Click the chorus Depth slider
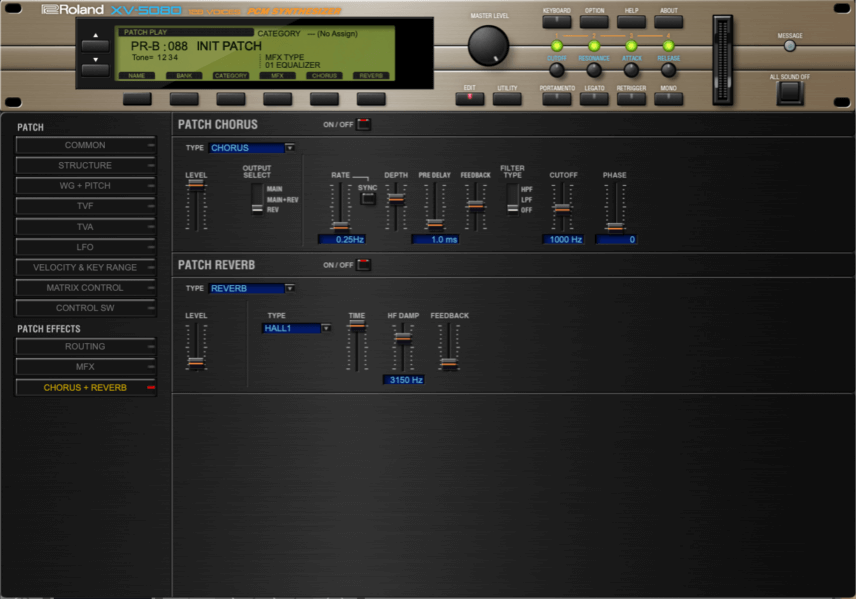Image resolution: width=856 pixels, height=599 pixels. click(396, 207)
